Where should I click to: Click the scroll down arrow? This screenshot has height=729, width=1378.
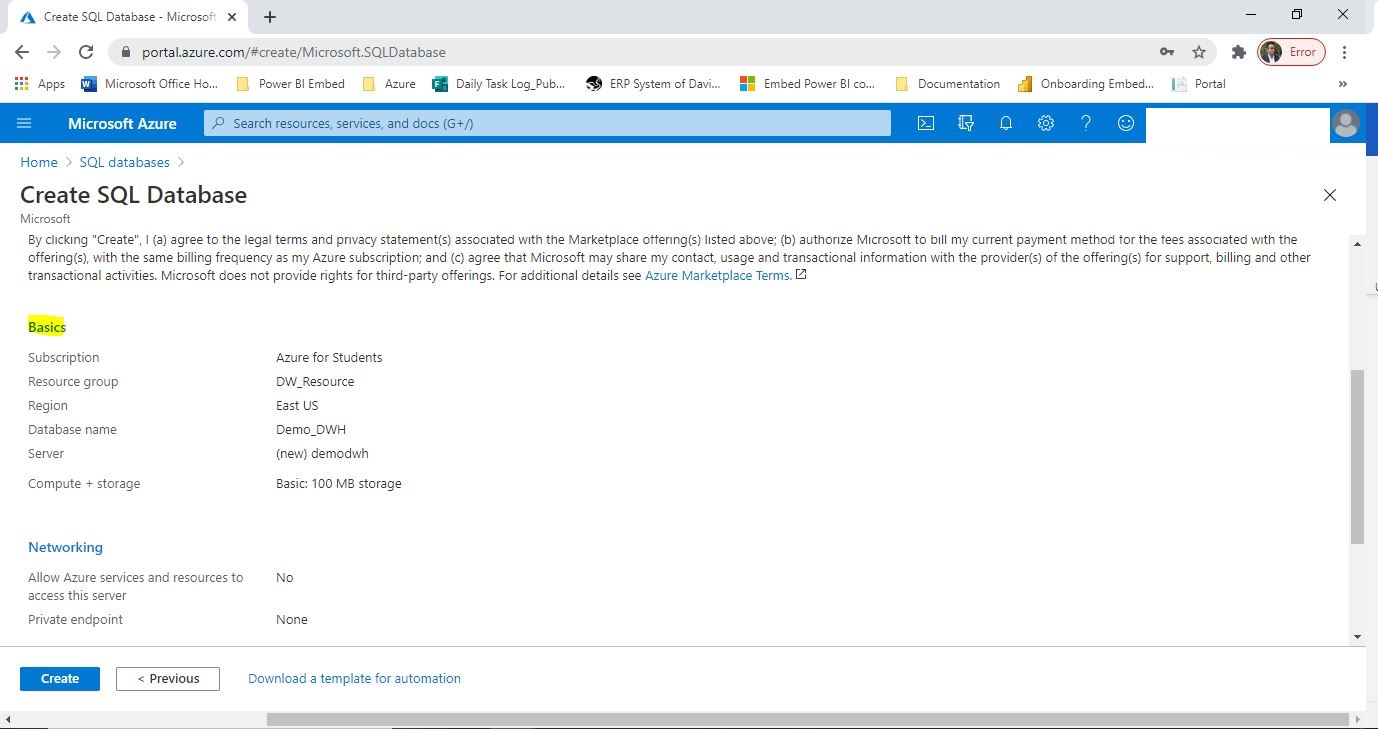pyautogui.click(x=1357, y=637)
